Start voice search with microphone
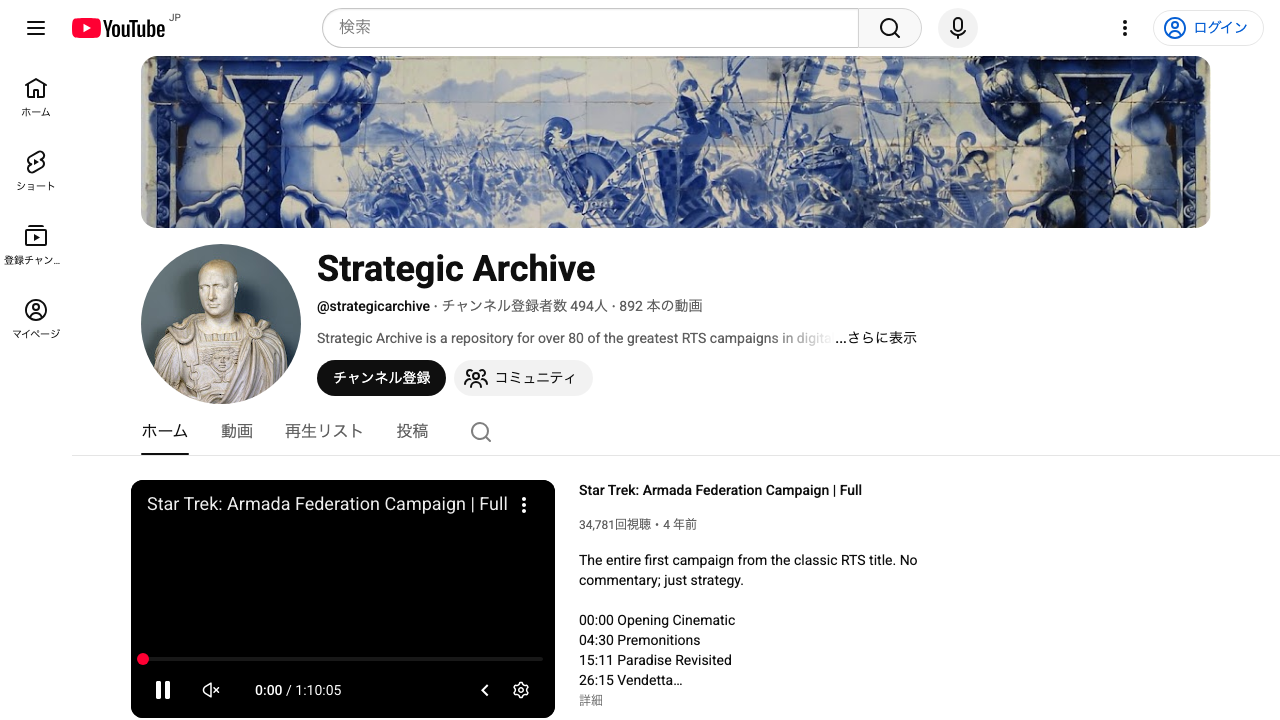 (958, 28)
